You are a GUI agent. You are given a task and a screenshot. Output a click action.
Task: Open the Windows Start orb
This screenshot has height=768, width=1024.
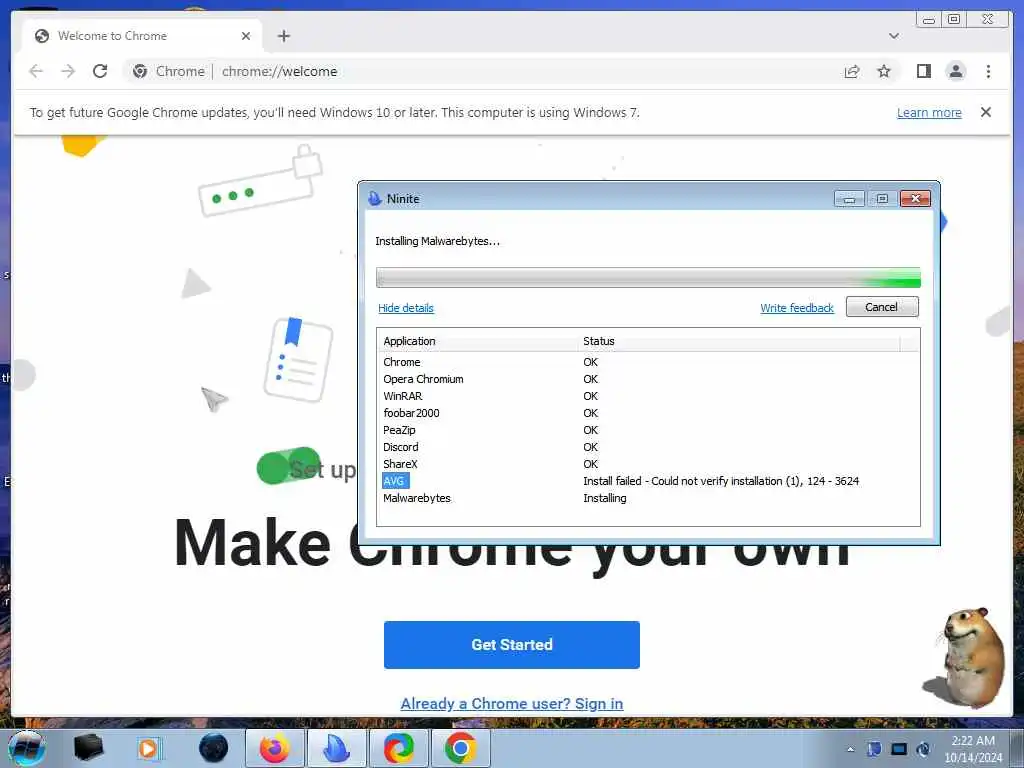[27, 748]
